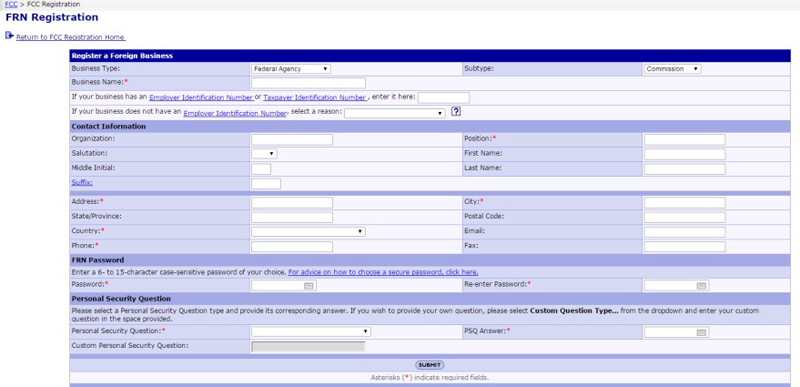The image size is (800, 387).
Task: Click keyboard icon in Password field
Action: tap(309, 286)
